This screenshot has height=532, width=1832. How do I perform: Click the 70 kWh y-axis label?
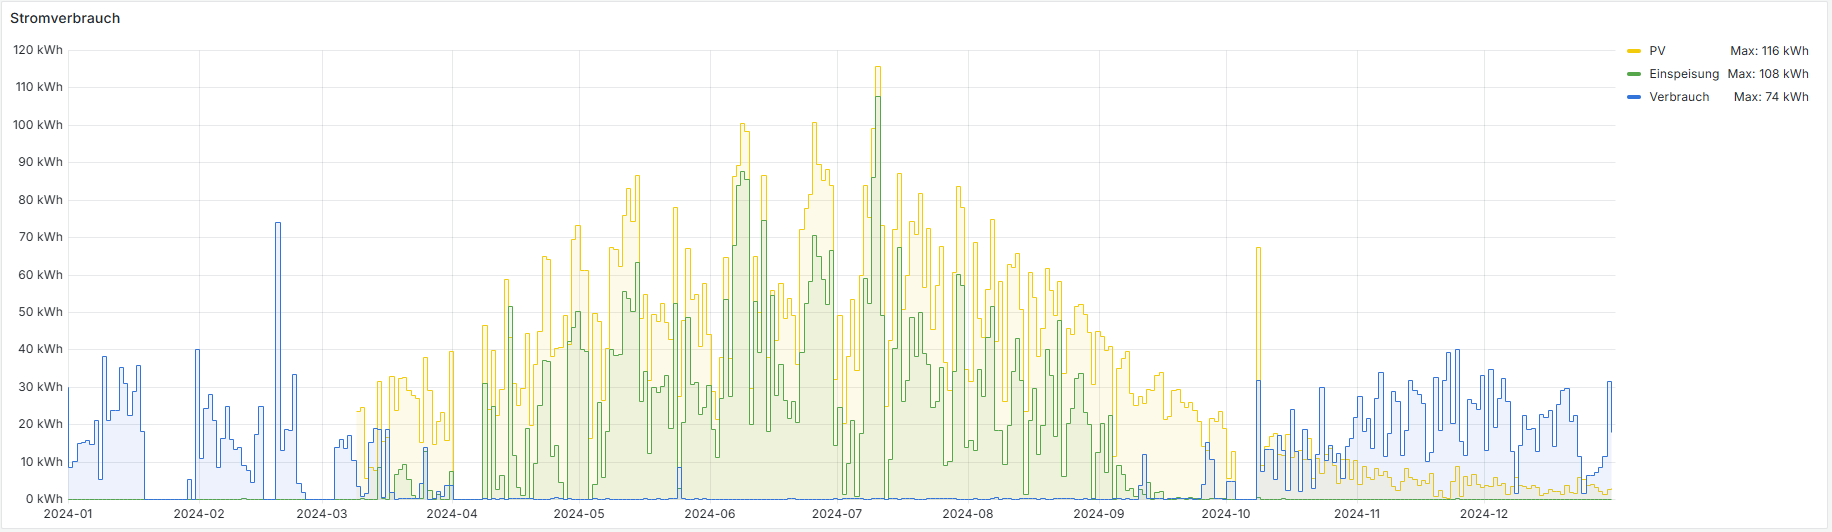[40, 237]
